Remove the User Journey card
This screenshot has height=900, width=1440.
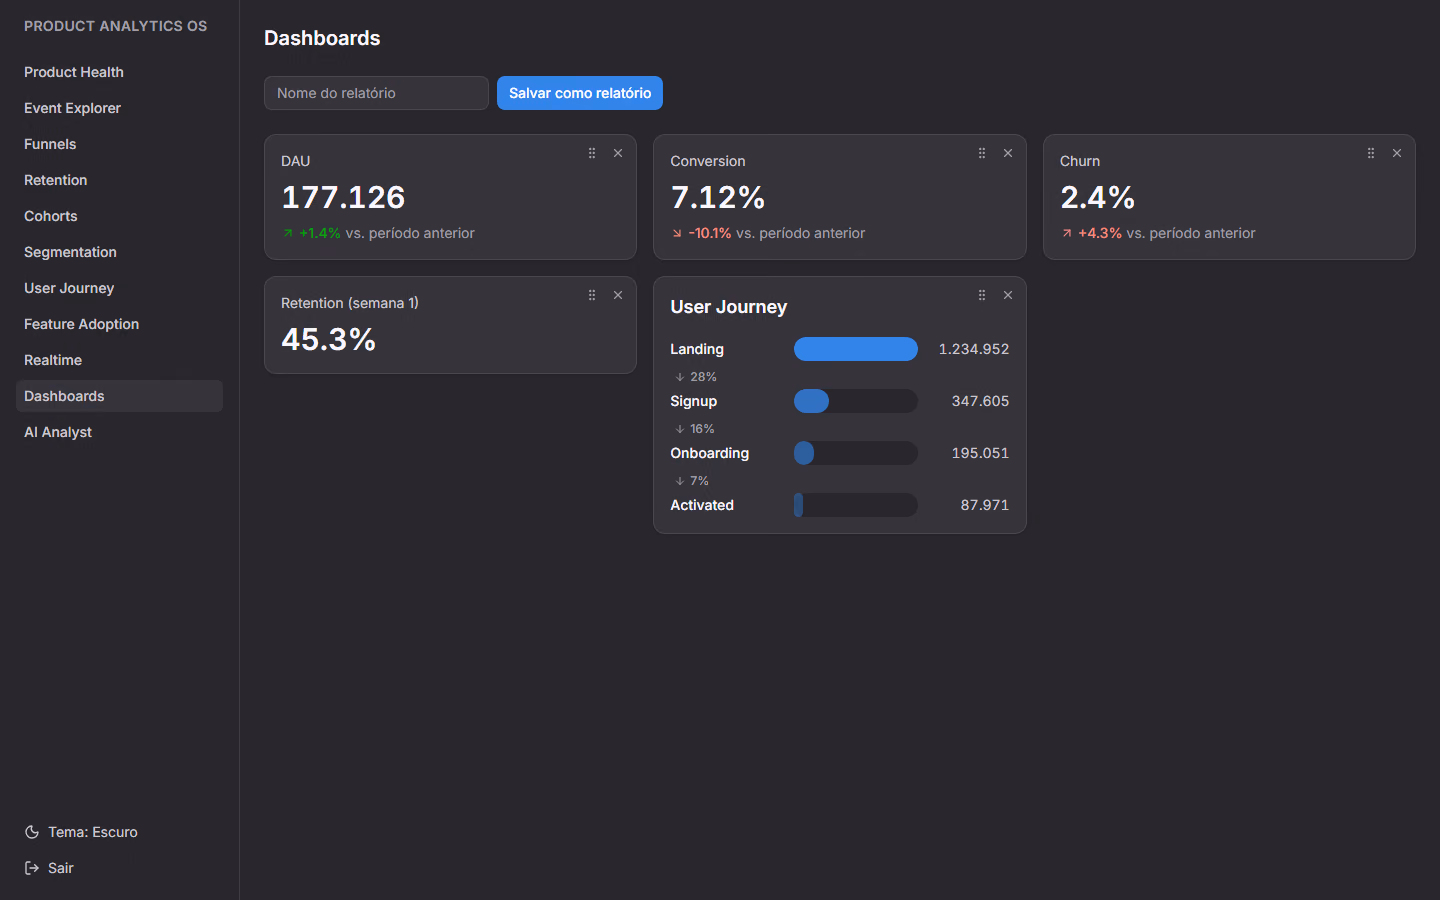coord(1008,295)
